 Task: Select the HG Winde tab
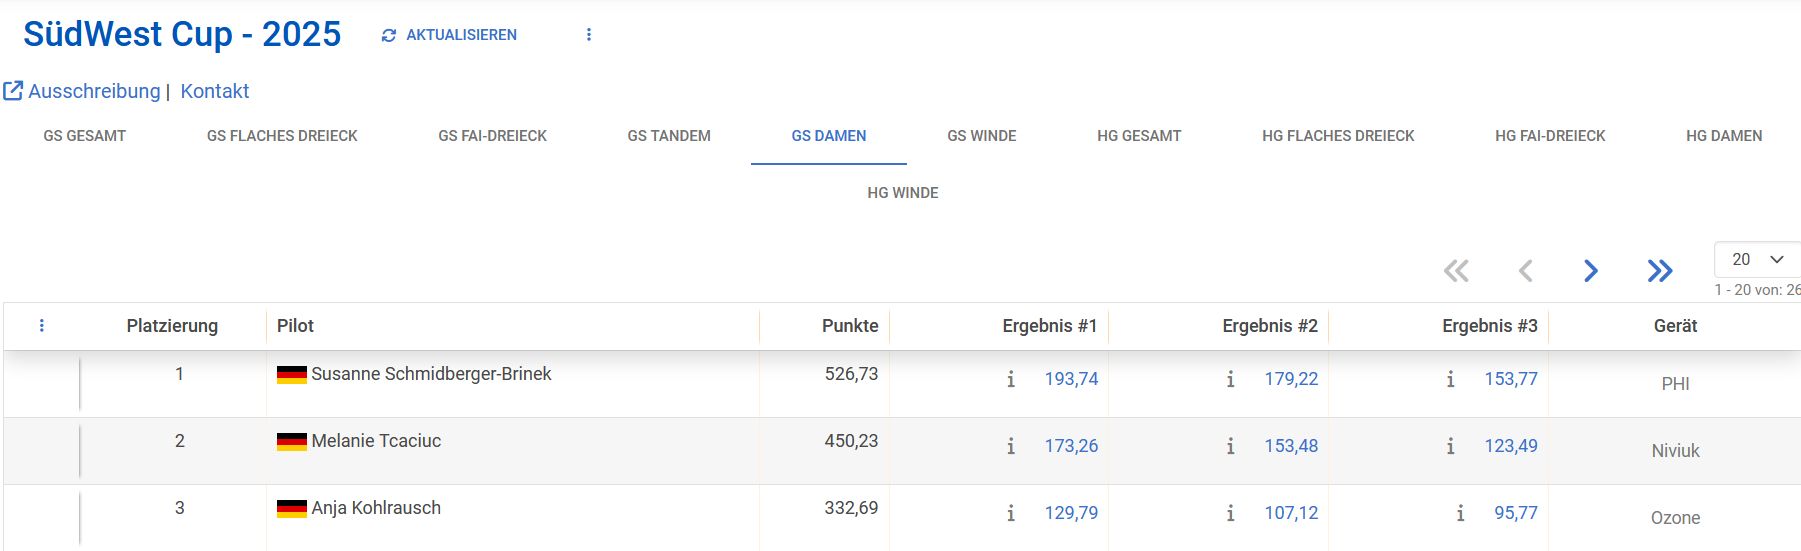tap(902, 193)
